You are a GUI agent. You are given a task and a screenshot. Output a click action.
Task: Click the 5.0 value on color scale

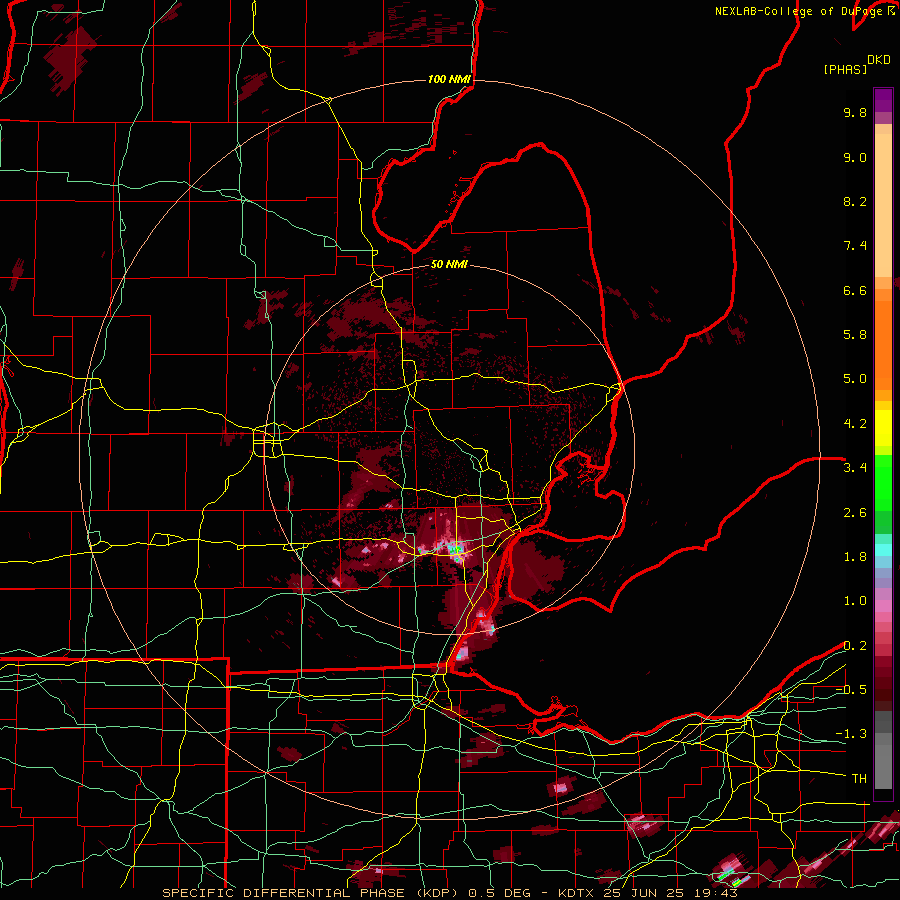pos(855,379)
